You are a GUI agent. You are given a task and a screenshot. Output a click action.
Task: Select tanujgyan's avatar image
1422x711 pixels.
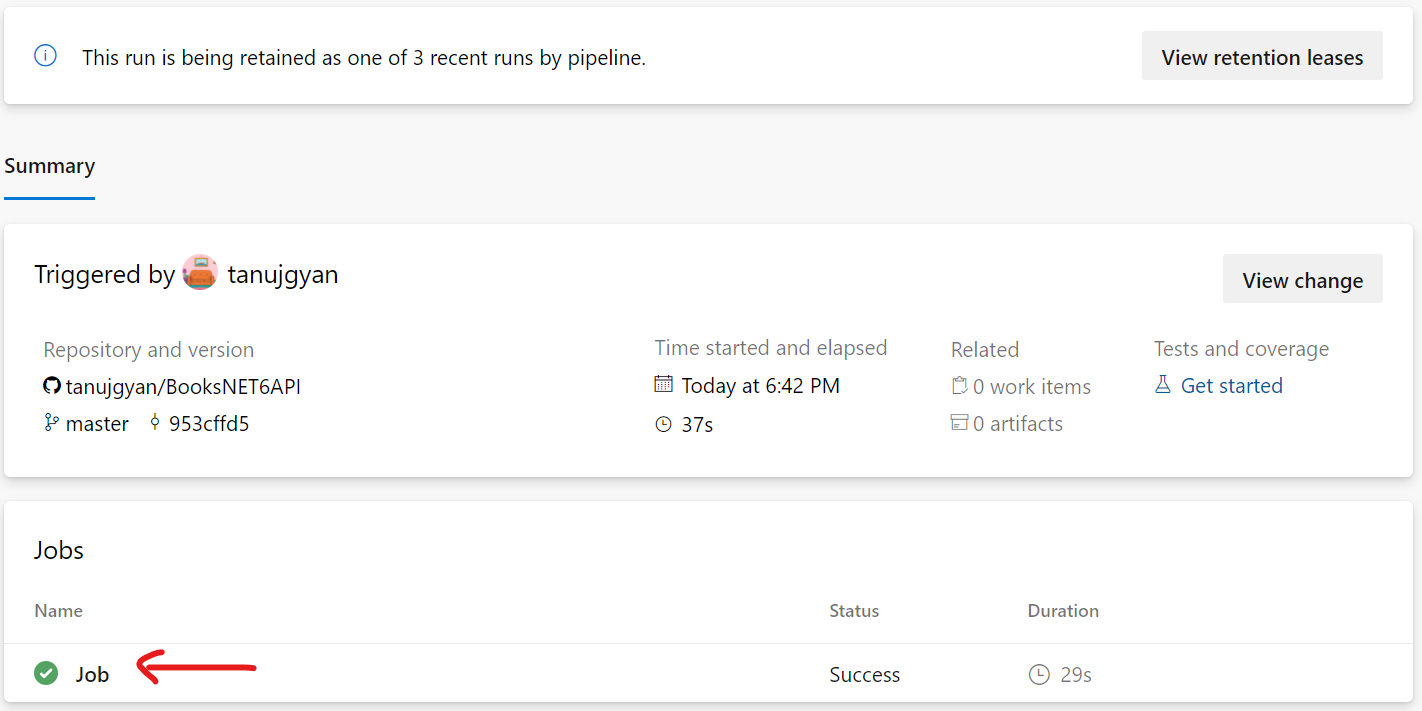(x=200, y=272)
